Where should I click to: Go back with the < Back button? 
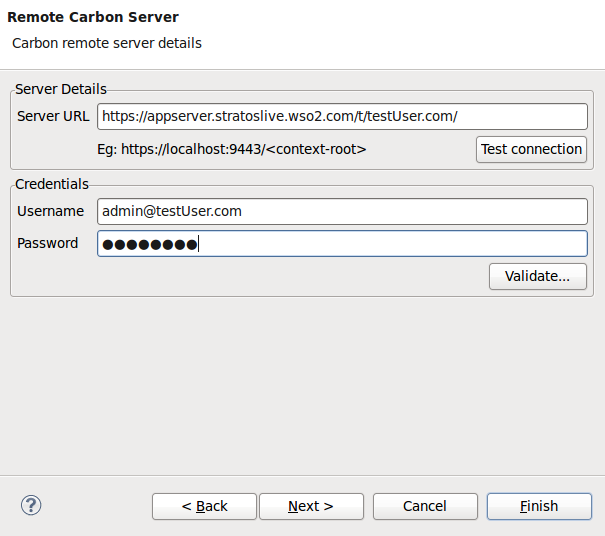pyautogui.click(x=204, y=506)
